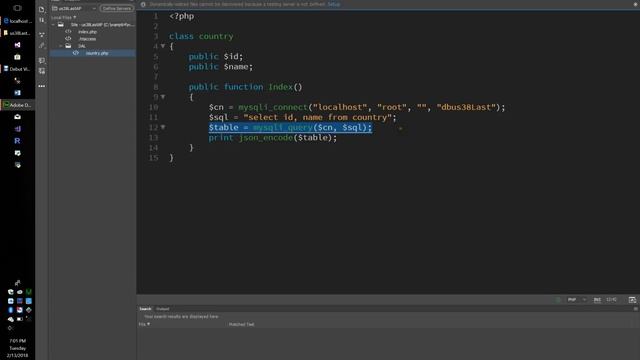Select the Adobe Dreamweaver taskbar button
The width and height of the screenshot is (640, 360).
(x=18, y=105)
